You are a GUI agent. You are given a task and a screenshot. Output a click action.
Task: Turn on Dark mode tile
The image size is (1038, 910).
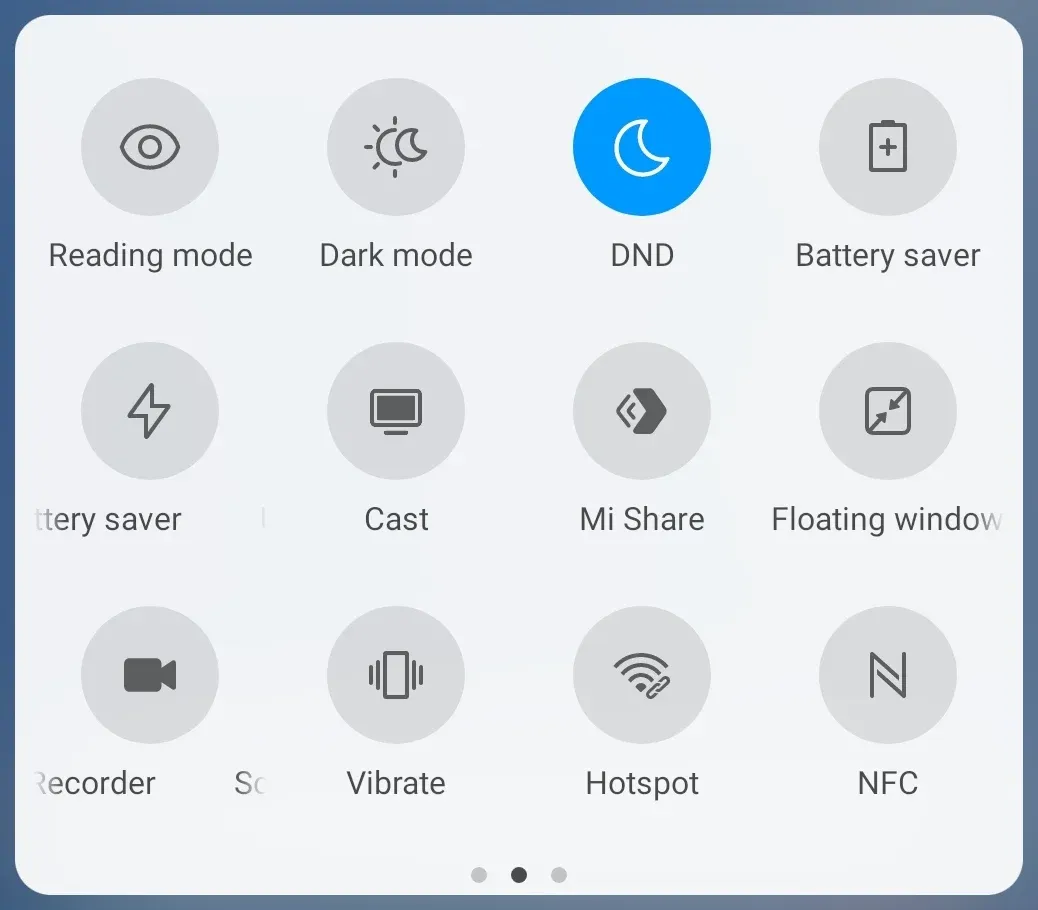(x=396, y=147)
